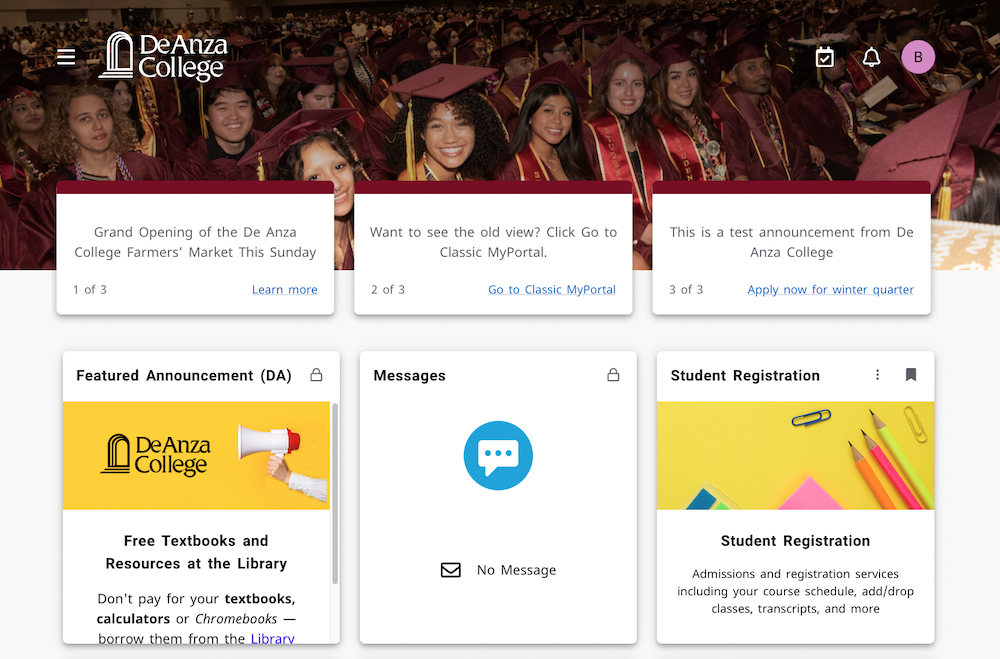Open the hamburger navigation menu
Viewport: 1000px width, 659px height.
tap(66, 57)
